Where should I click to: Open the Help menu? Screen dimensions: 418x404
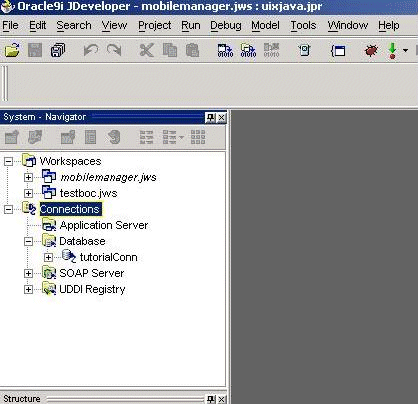(x=389, y=26)
